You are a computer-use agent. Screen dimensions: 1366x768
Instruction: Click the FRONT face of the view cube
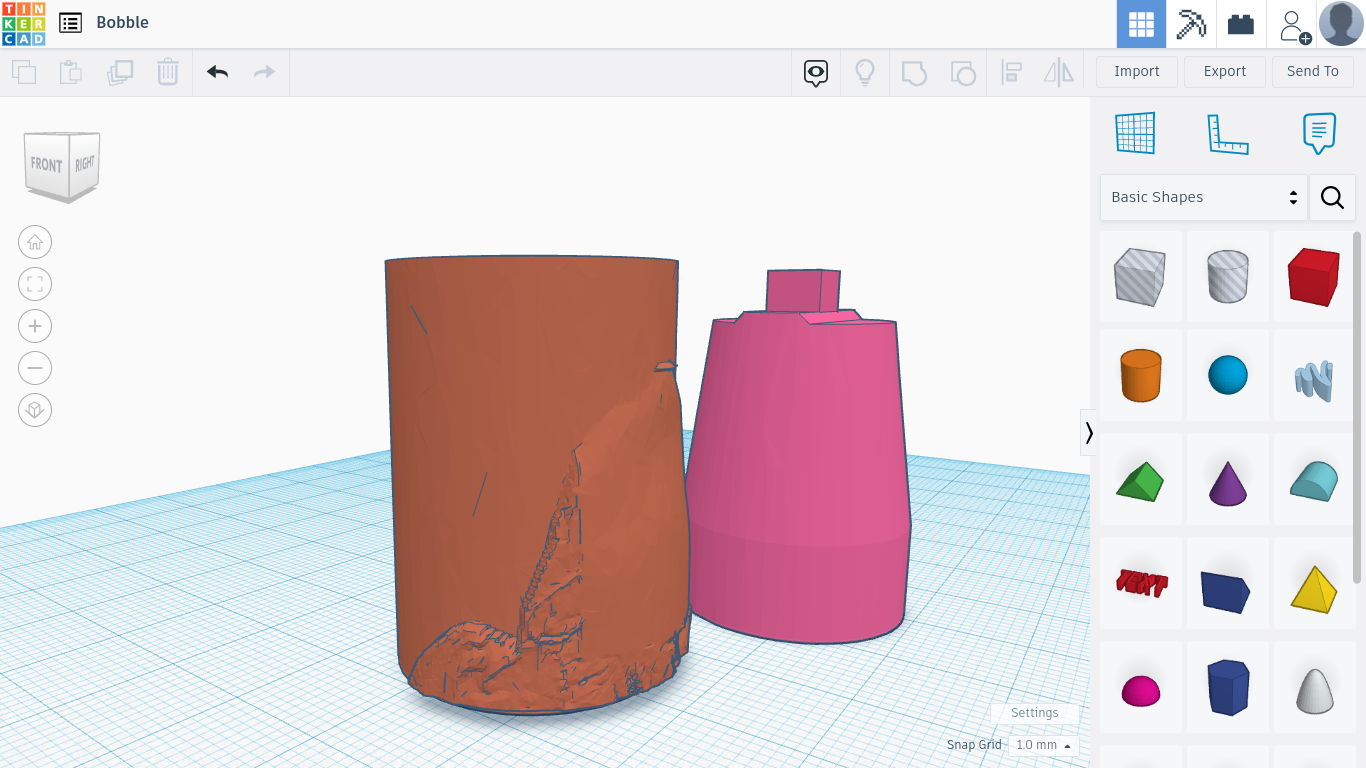pyautogui.click(x=46, y=165)
